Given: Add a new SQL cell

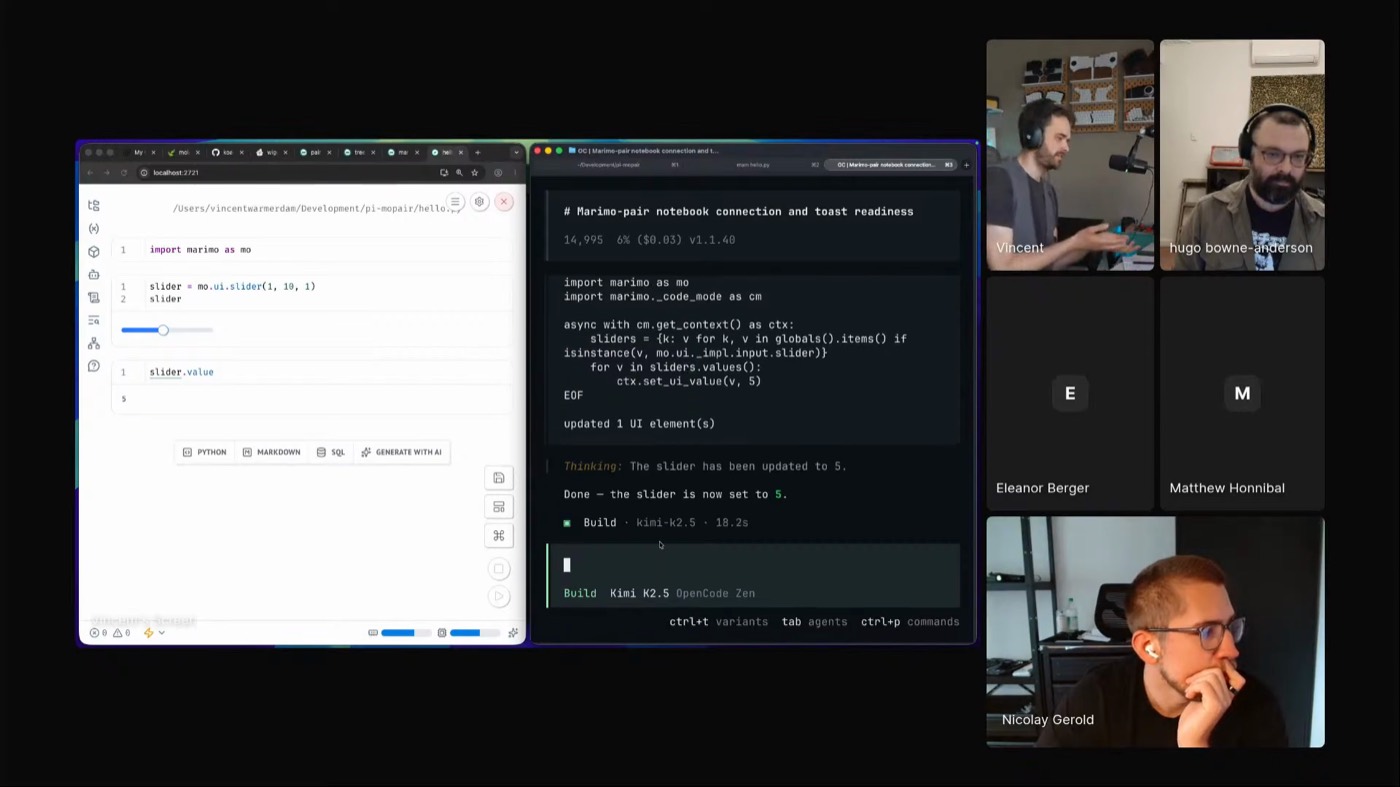Looking at the screenshot, I should coord(331,452).
